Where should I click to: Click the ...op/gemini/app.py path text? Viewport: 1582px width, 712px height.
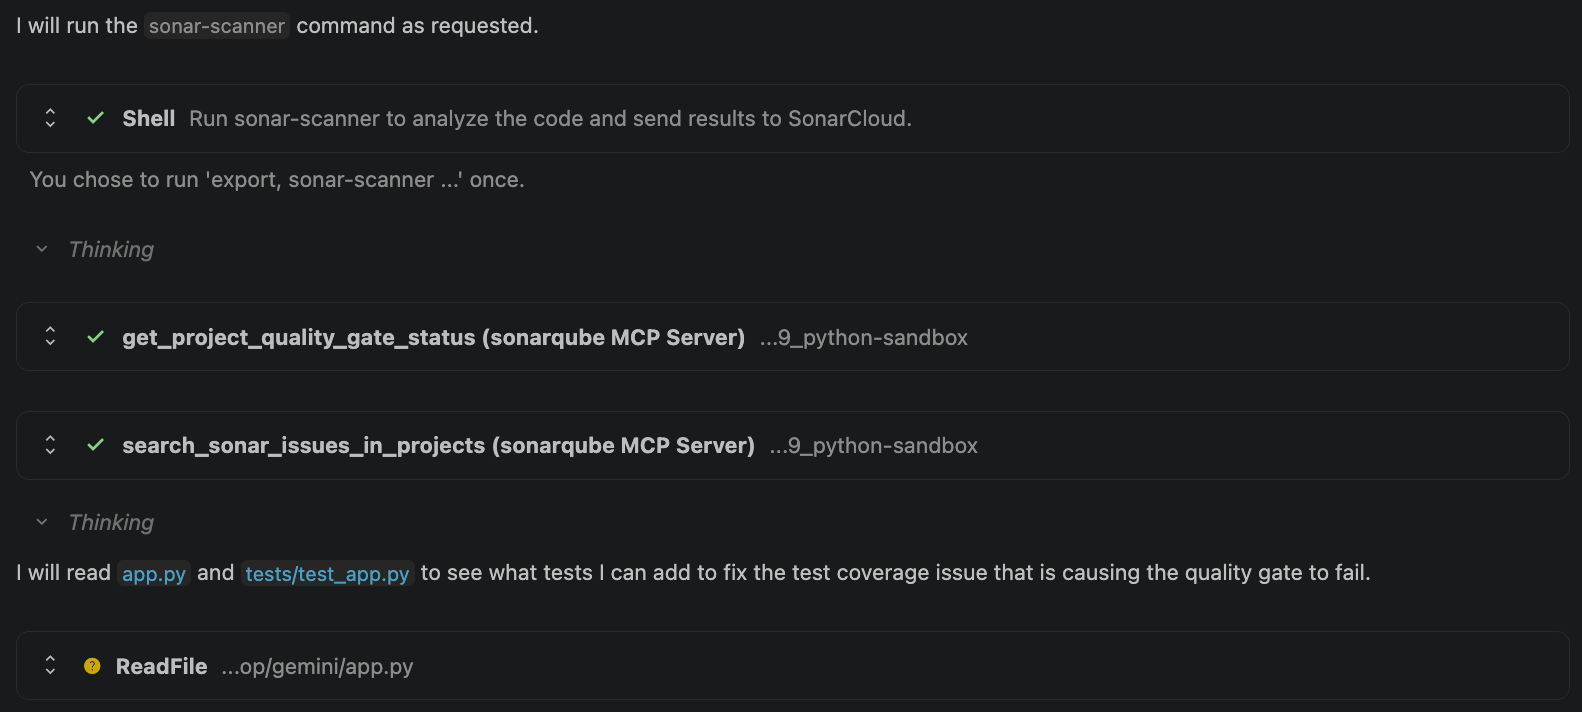pyautogui.click(x=317, y=667)
